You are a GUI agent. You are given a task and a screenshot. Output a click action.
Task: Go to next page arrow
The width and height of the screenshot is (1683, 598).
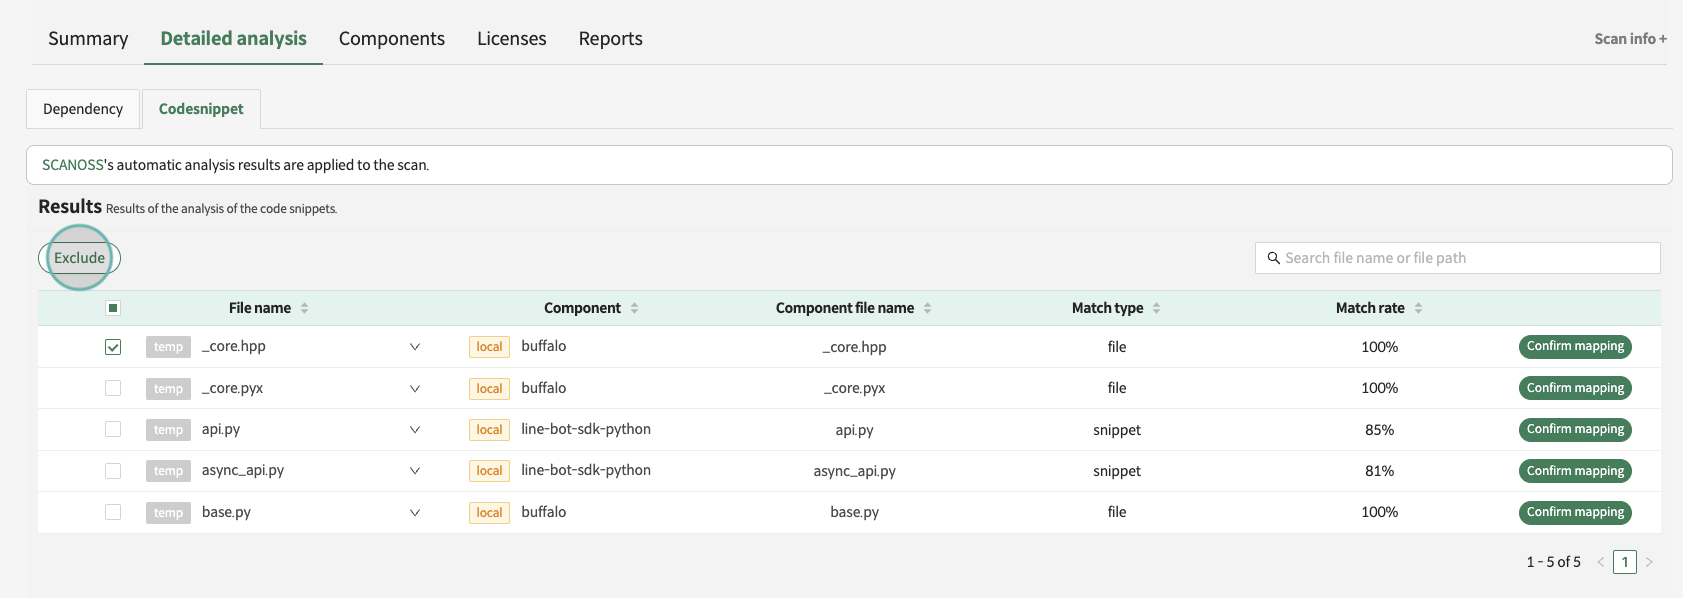pyautogui.click(x=1649, y=562)
